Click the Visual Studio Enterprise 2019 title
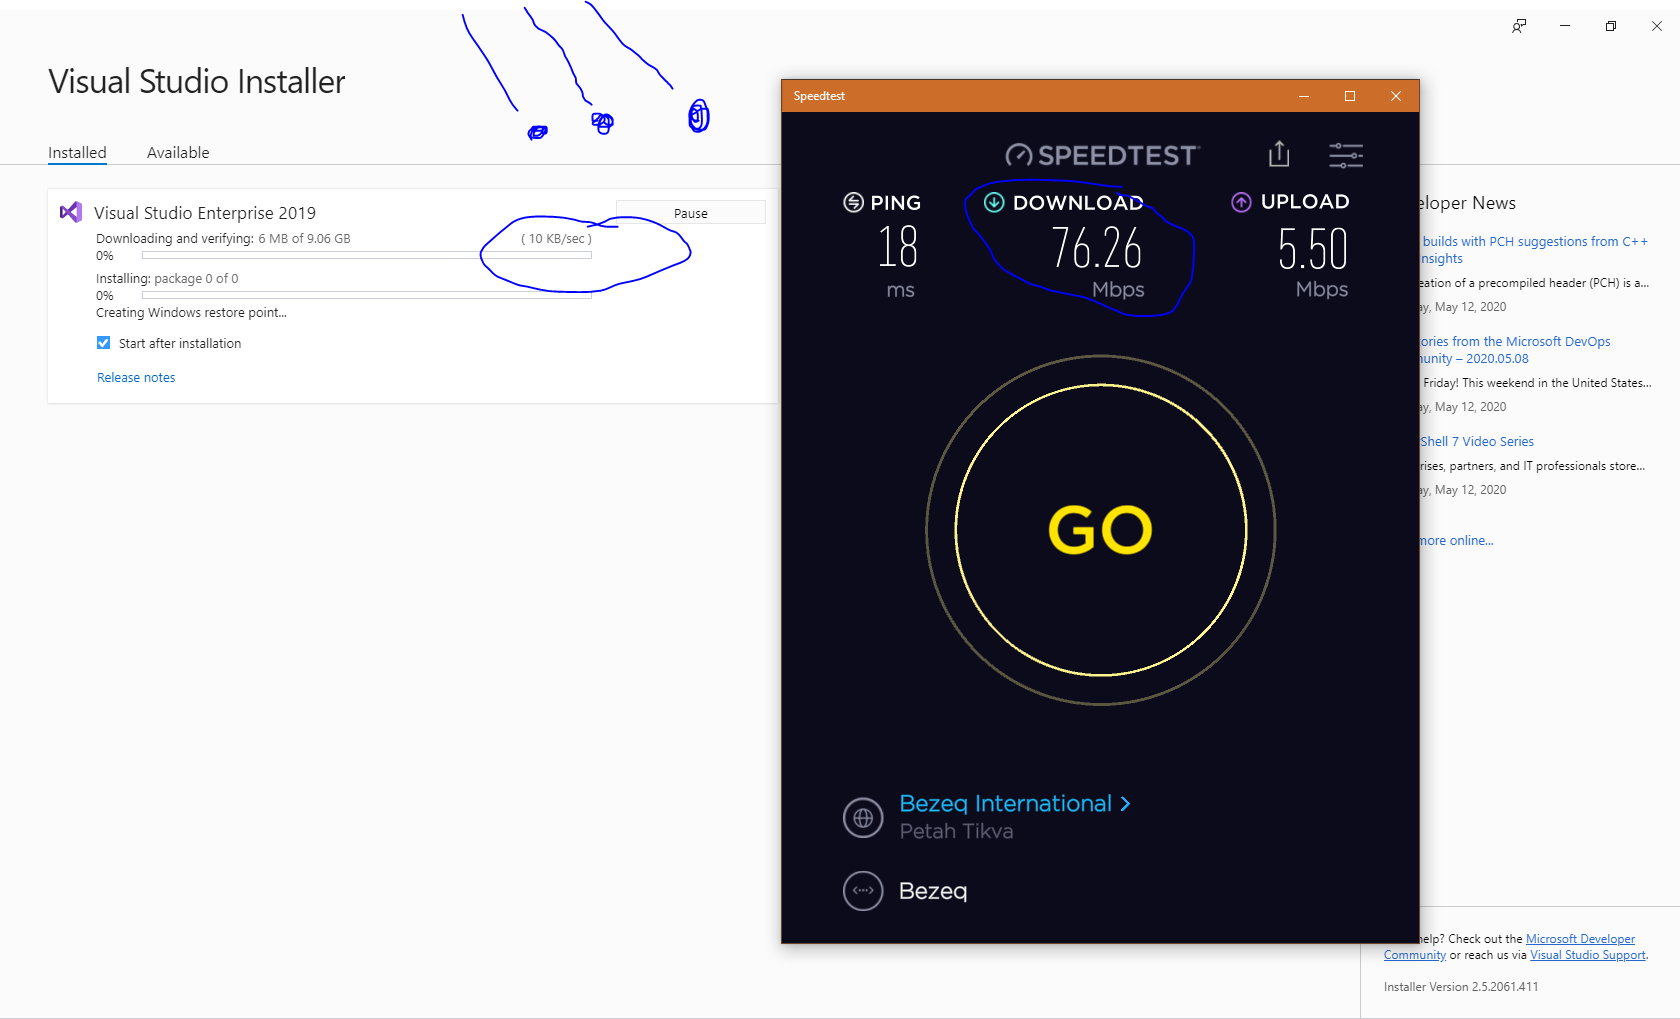The width and height of the screenshot is (1680, 1019). click(205, 213)
